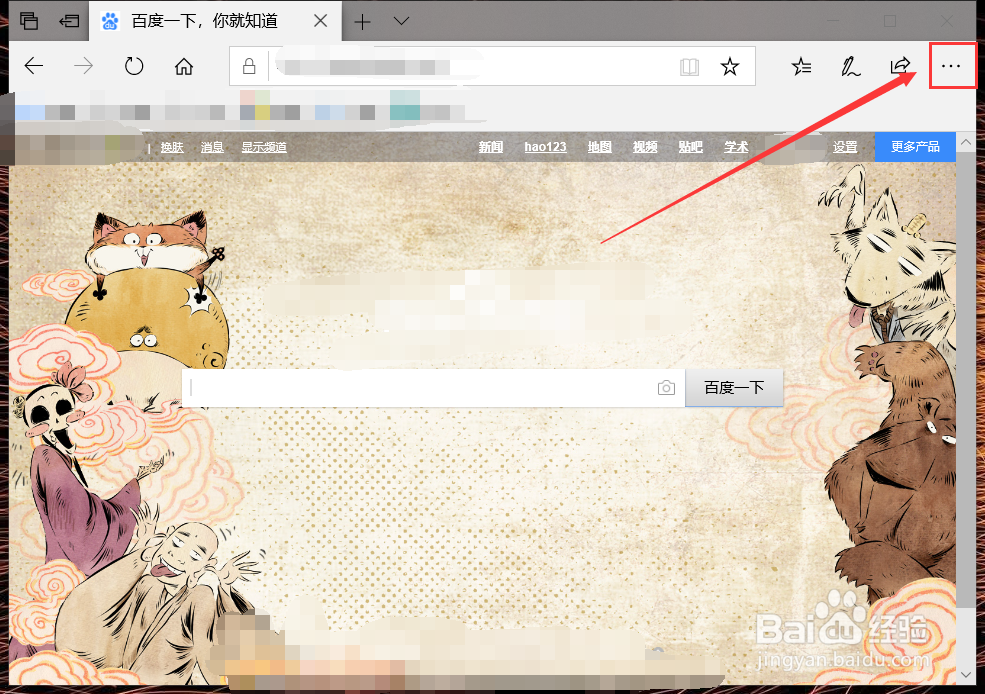The height and width of the screenshot is (694, 985).
Task: Click the 显示频道 link
Action: click(x=264, y=147)
